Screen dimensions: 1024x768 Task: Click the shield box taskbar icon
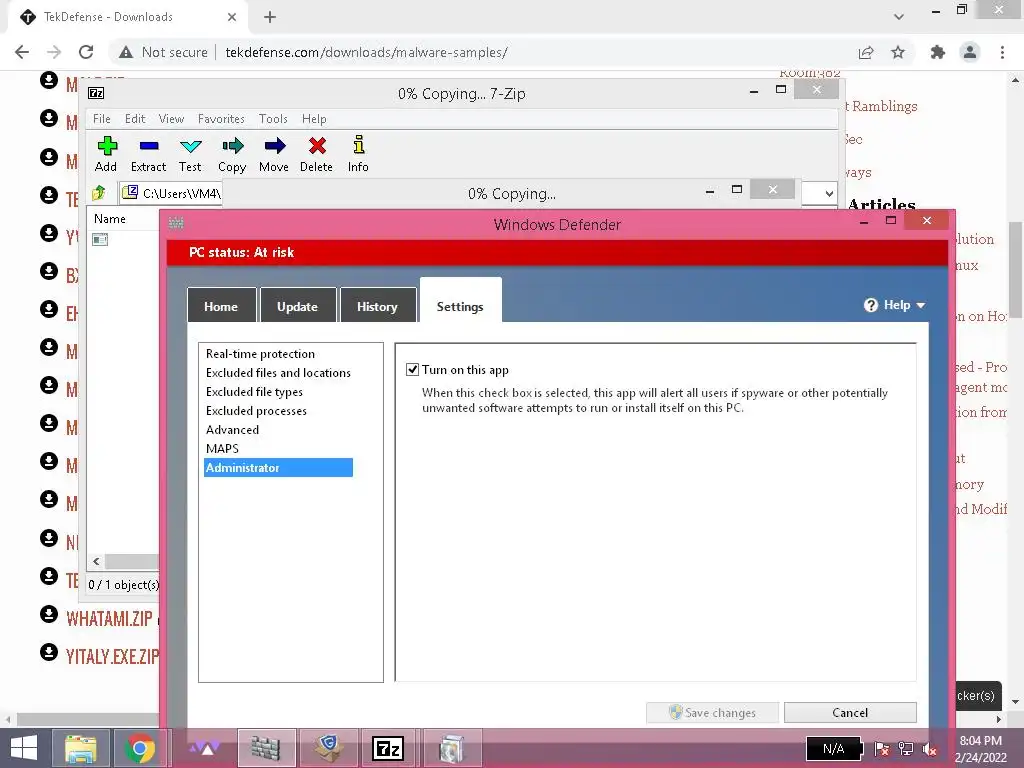tap(328, 748)
